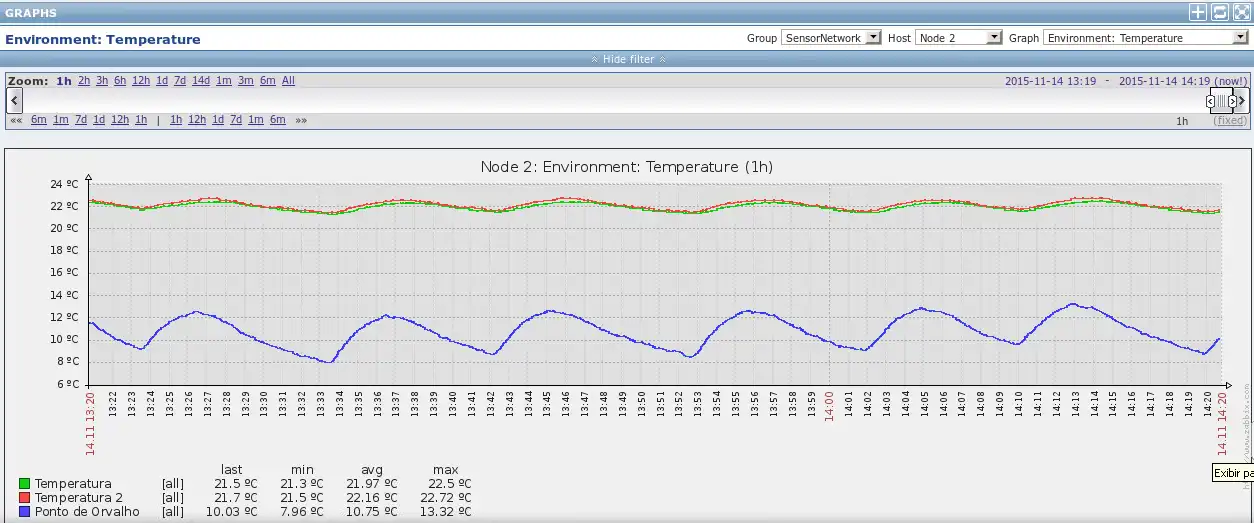The height and width of the screenshot is (523, 1254).
Task: Open fullscreen mode icon in header
Action: (1241, 12)
